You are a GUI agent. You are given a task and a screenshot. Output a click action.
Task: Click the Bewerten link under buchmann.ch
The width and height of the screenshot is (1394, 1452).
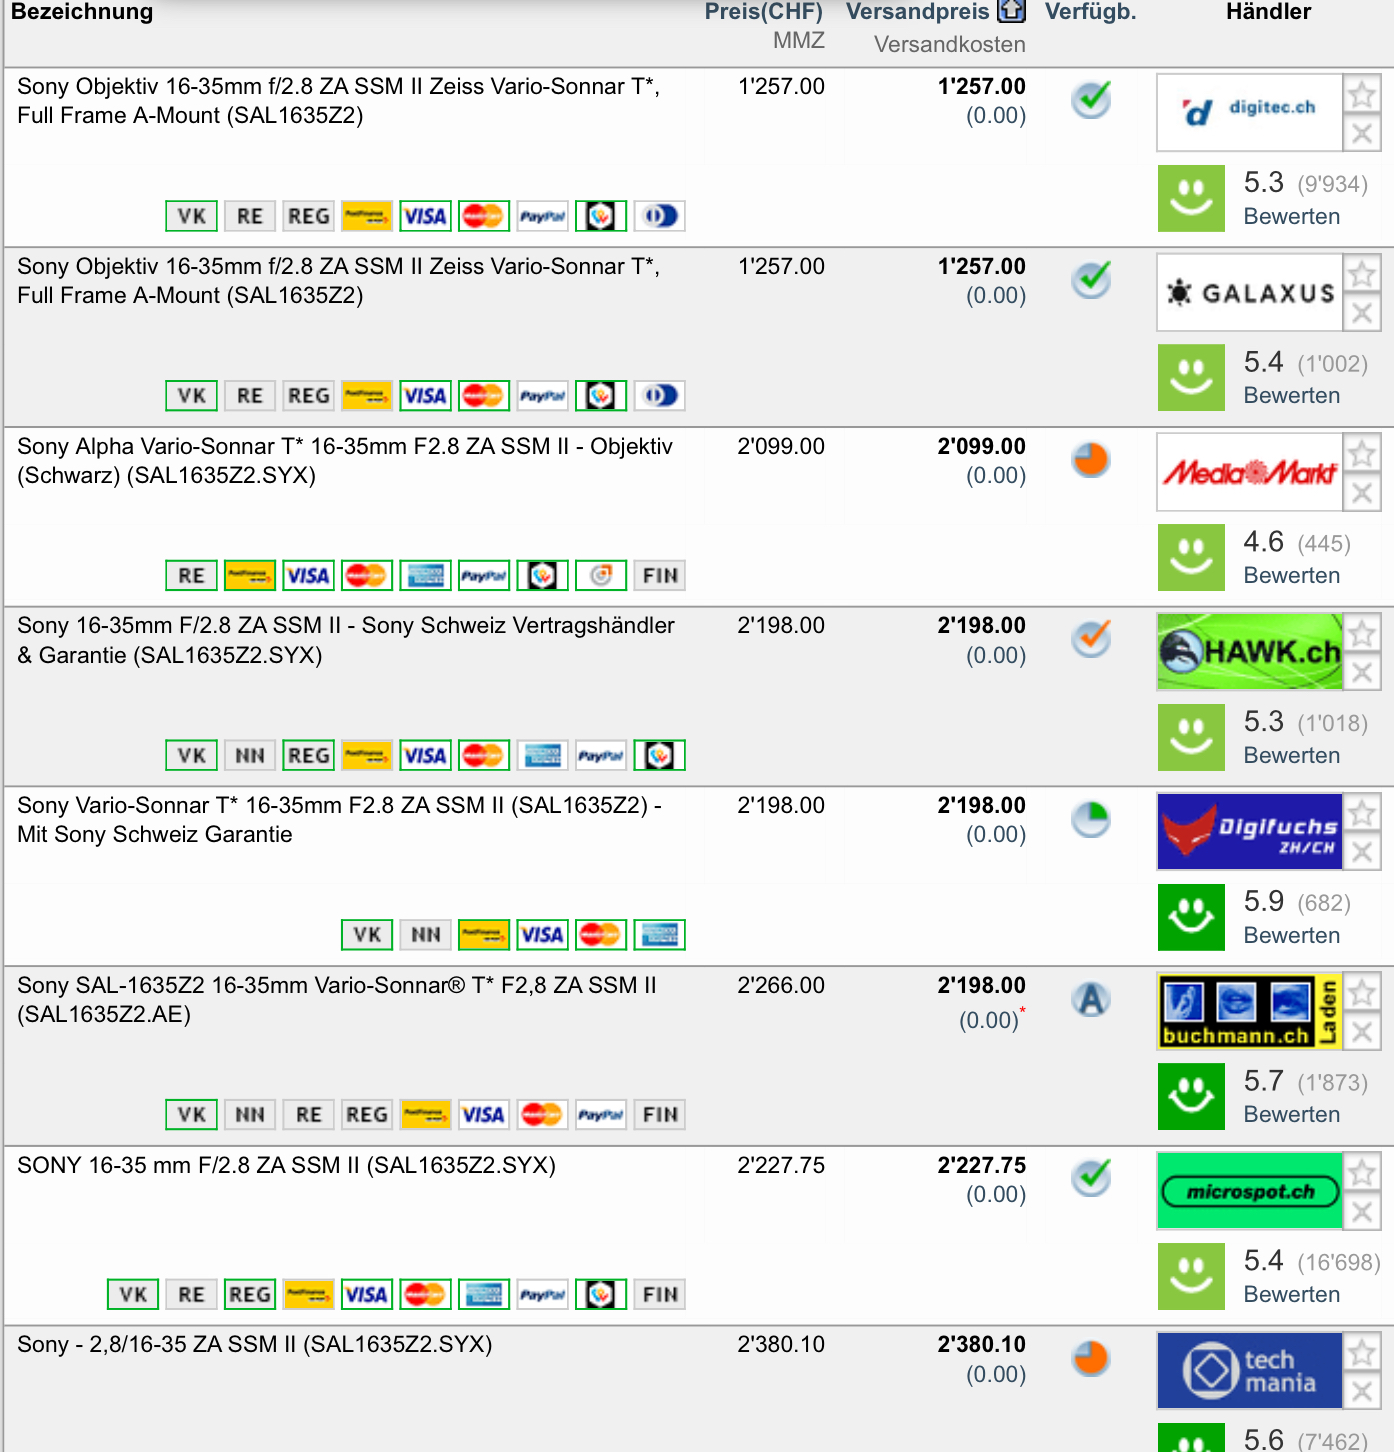(x=1291, y=1115)
